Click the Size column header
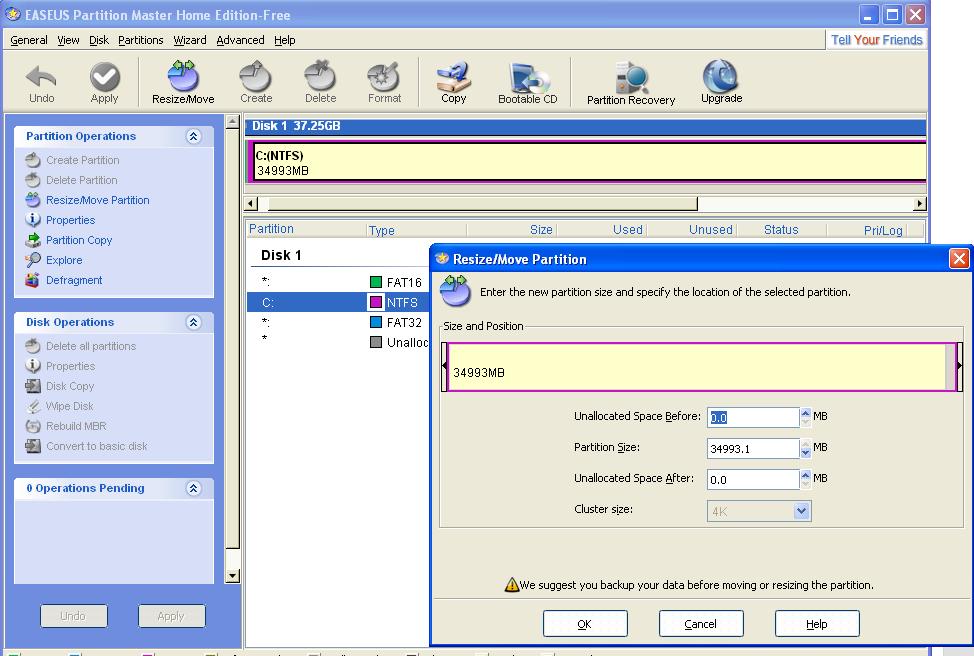Image resolution: width=974 pixels, height=656 pixels. pyautogui.click(x=541, y=230)
